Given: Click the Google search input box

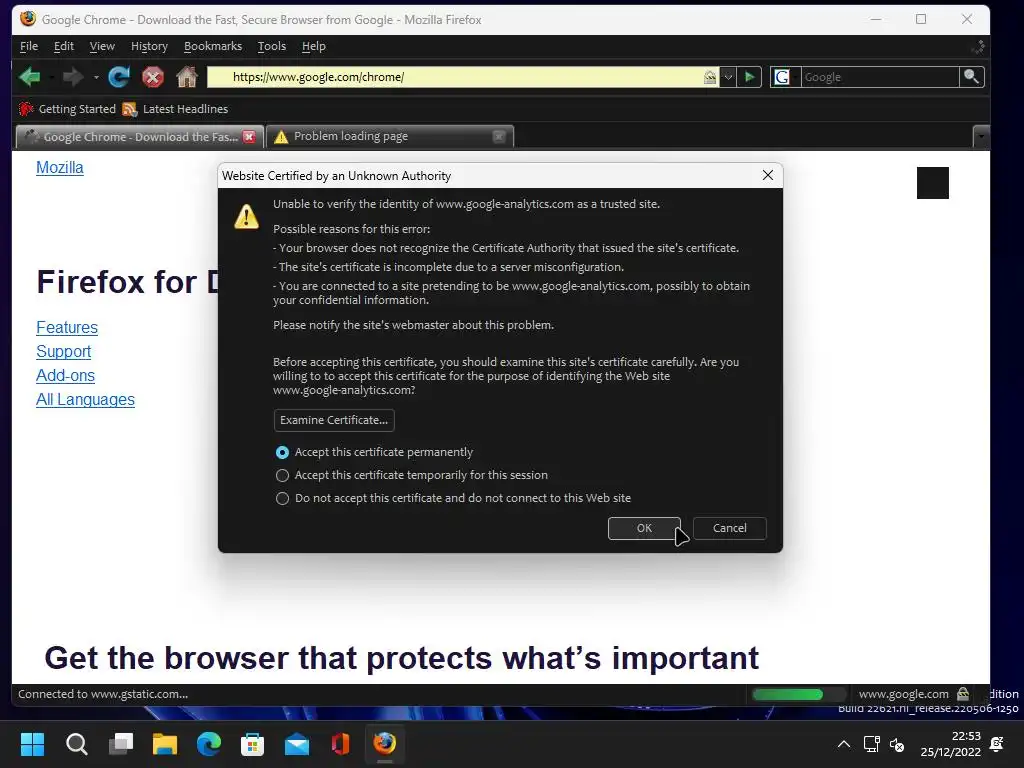Looking at the screenshot, I should pos(879,77).
